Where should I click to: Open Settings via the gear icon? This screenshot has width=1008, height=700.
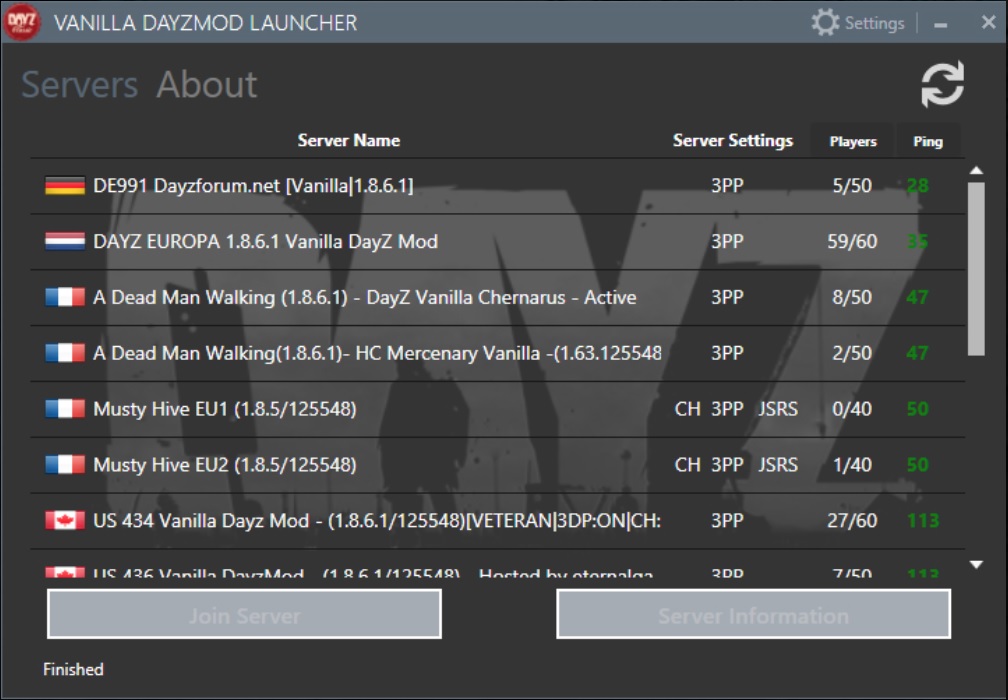tap(825, 22)
